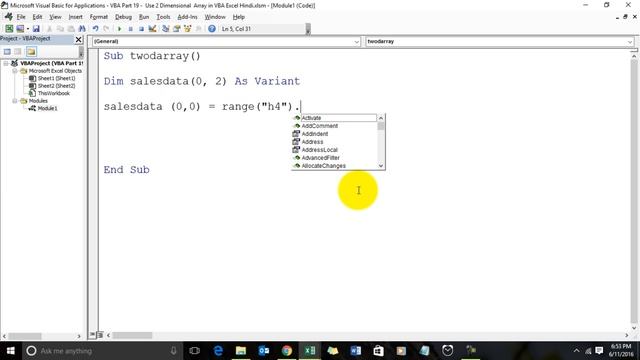Viewport: 640px width, 360px height.
Task: Open the Add-Ins menu
Action: 187,17
